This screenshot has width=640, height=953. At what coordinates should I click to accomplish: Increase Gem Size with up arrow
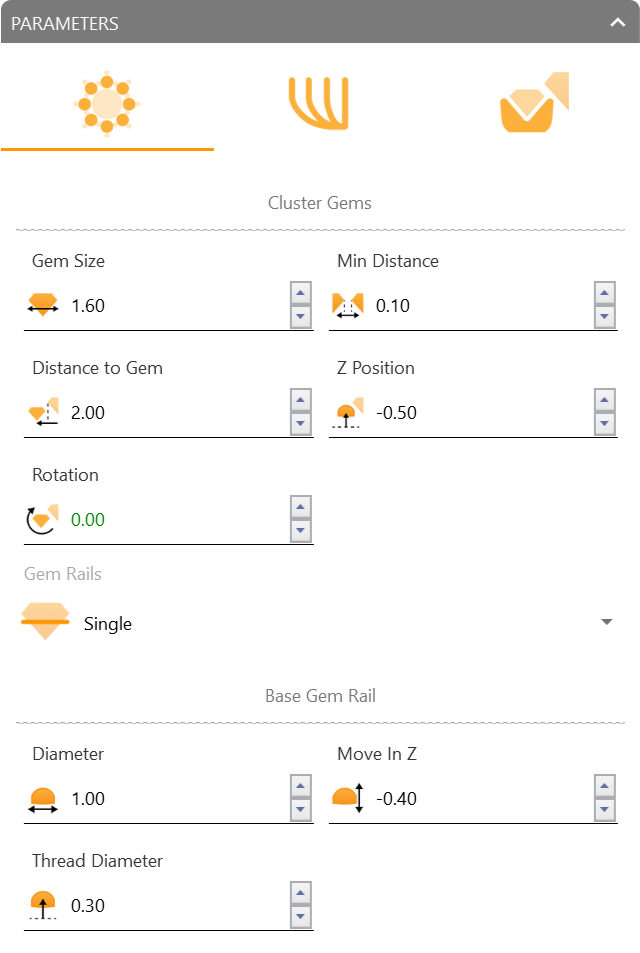point(301,293)
